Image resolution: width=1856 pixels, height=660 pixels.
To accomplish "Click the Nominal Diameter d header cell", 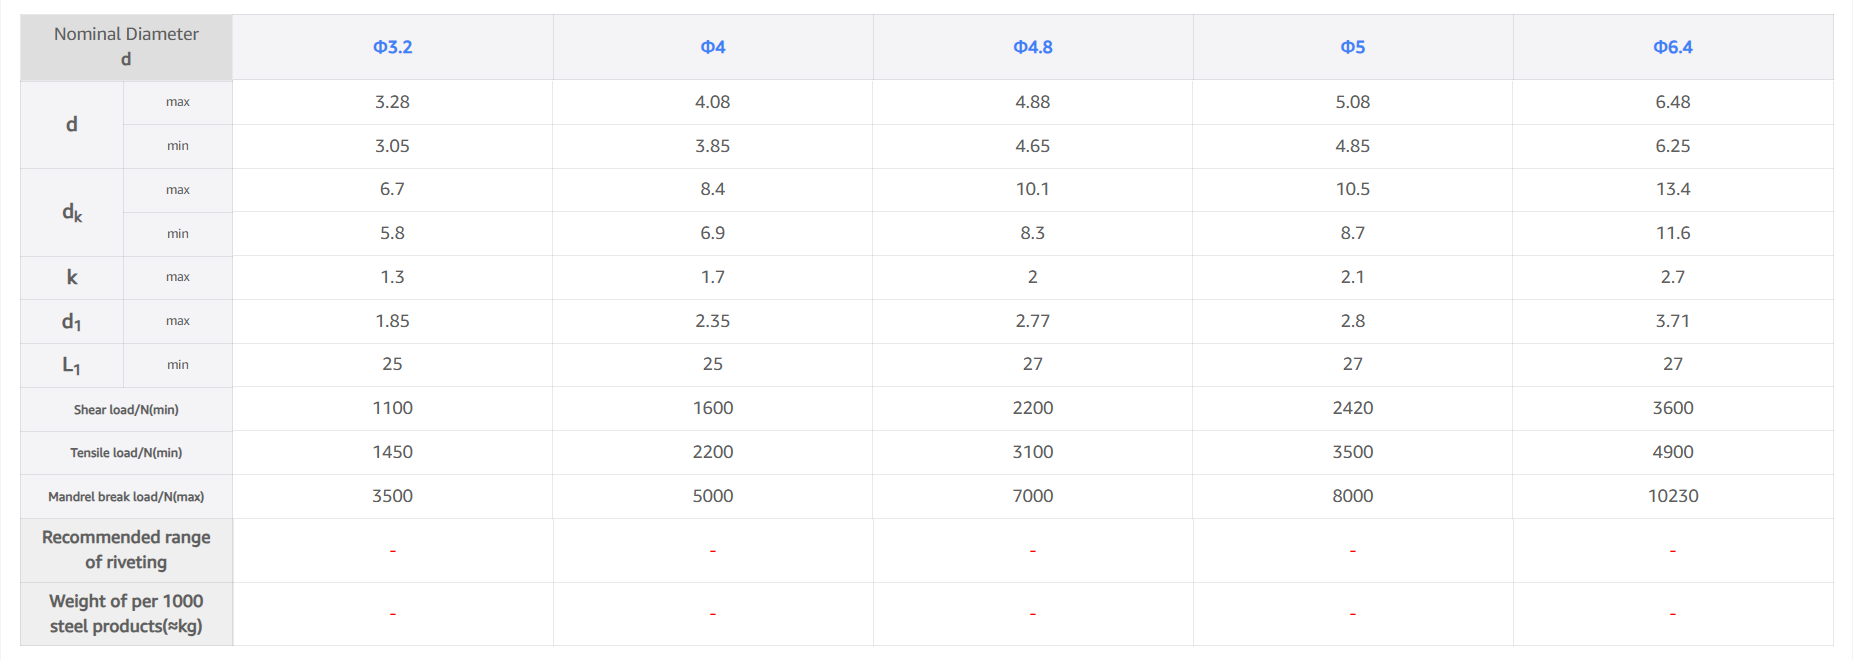I will point(126,47).
